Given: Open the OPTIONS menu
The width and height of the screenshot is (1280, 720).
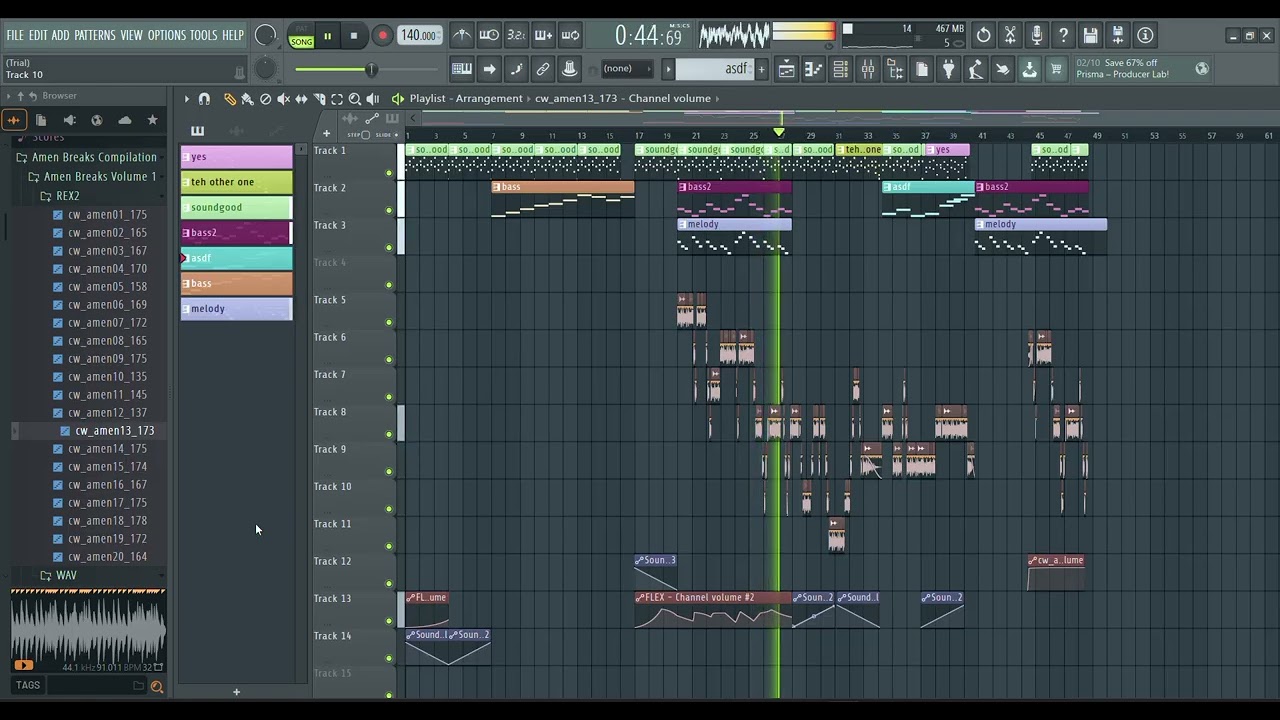Looking at the screenshot, I should [x=167, y=35].
